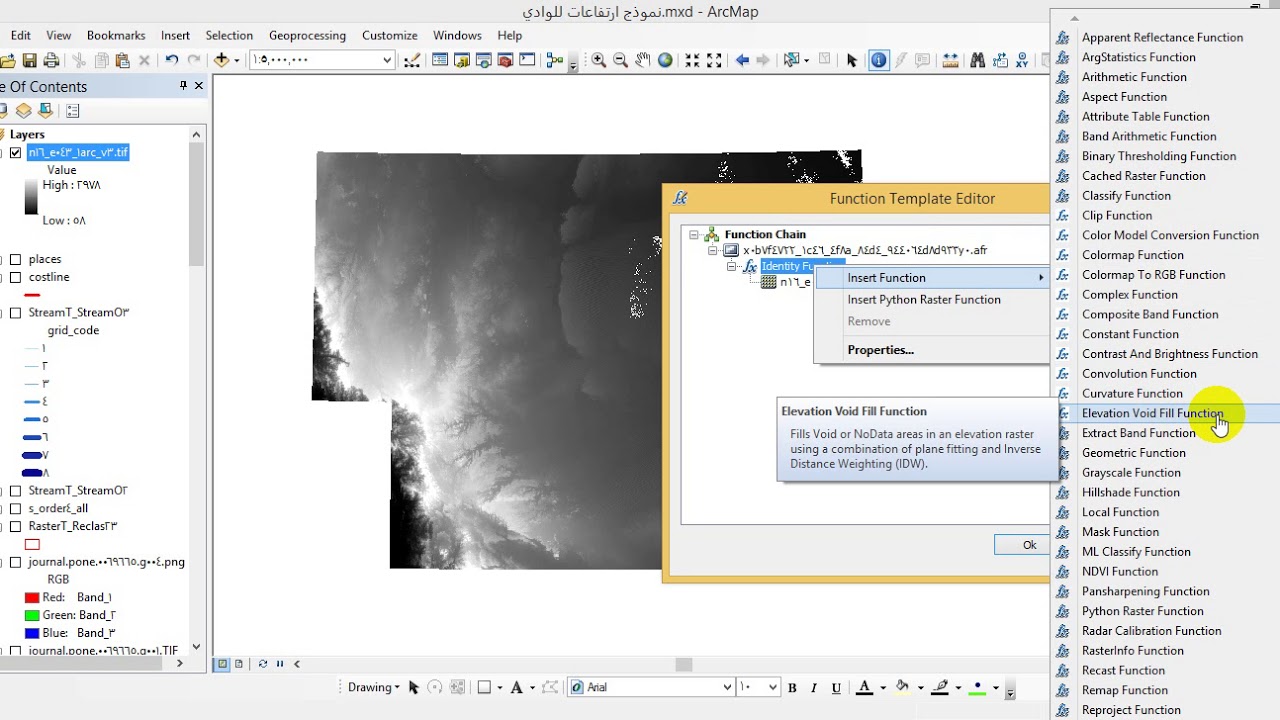The height and width of the screenshot is (720, 1280).
Task: Select the Measure ruler tool
Action: 950,60
